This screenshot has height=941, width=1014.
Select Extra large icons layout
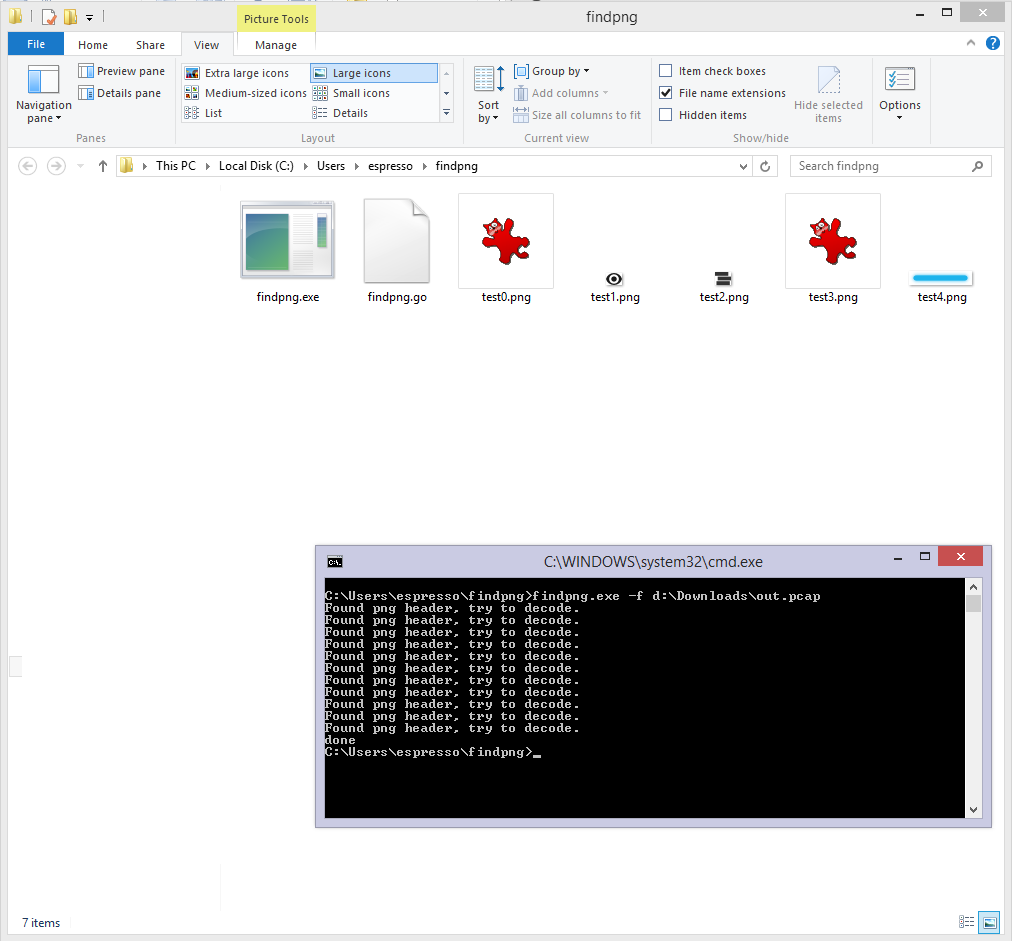click(x=246, y=73)
